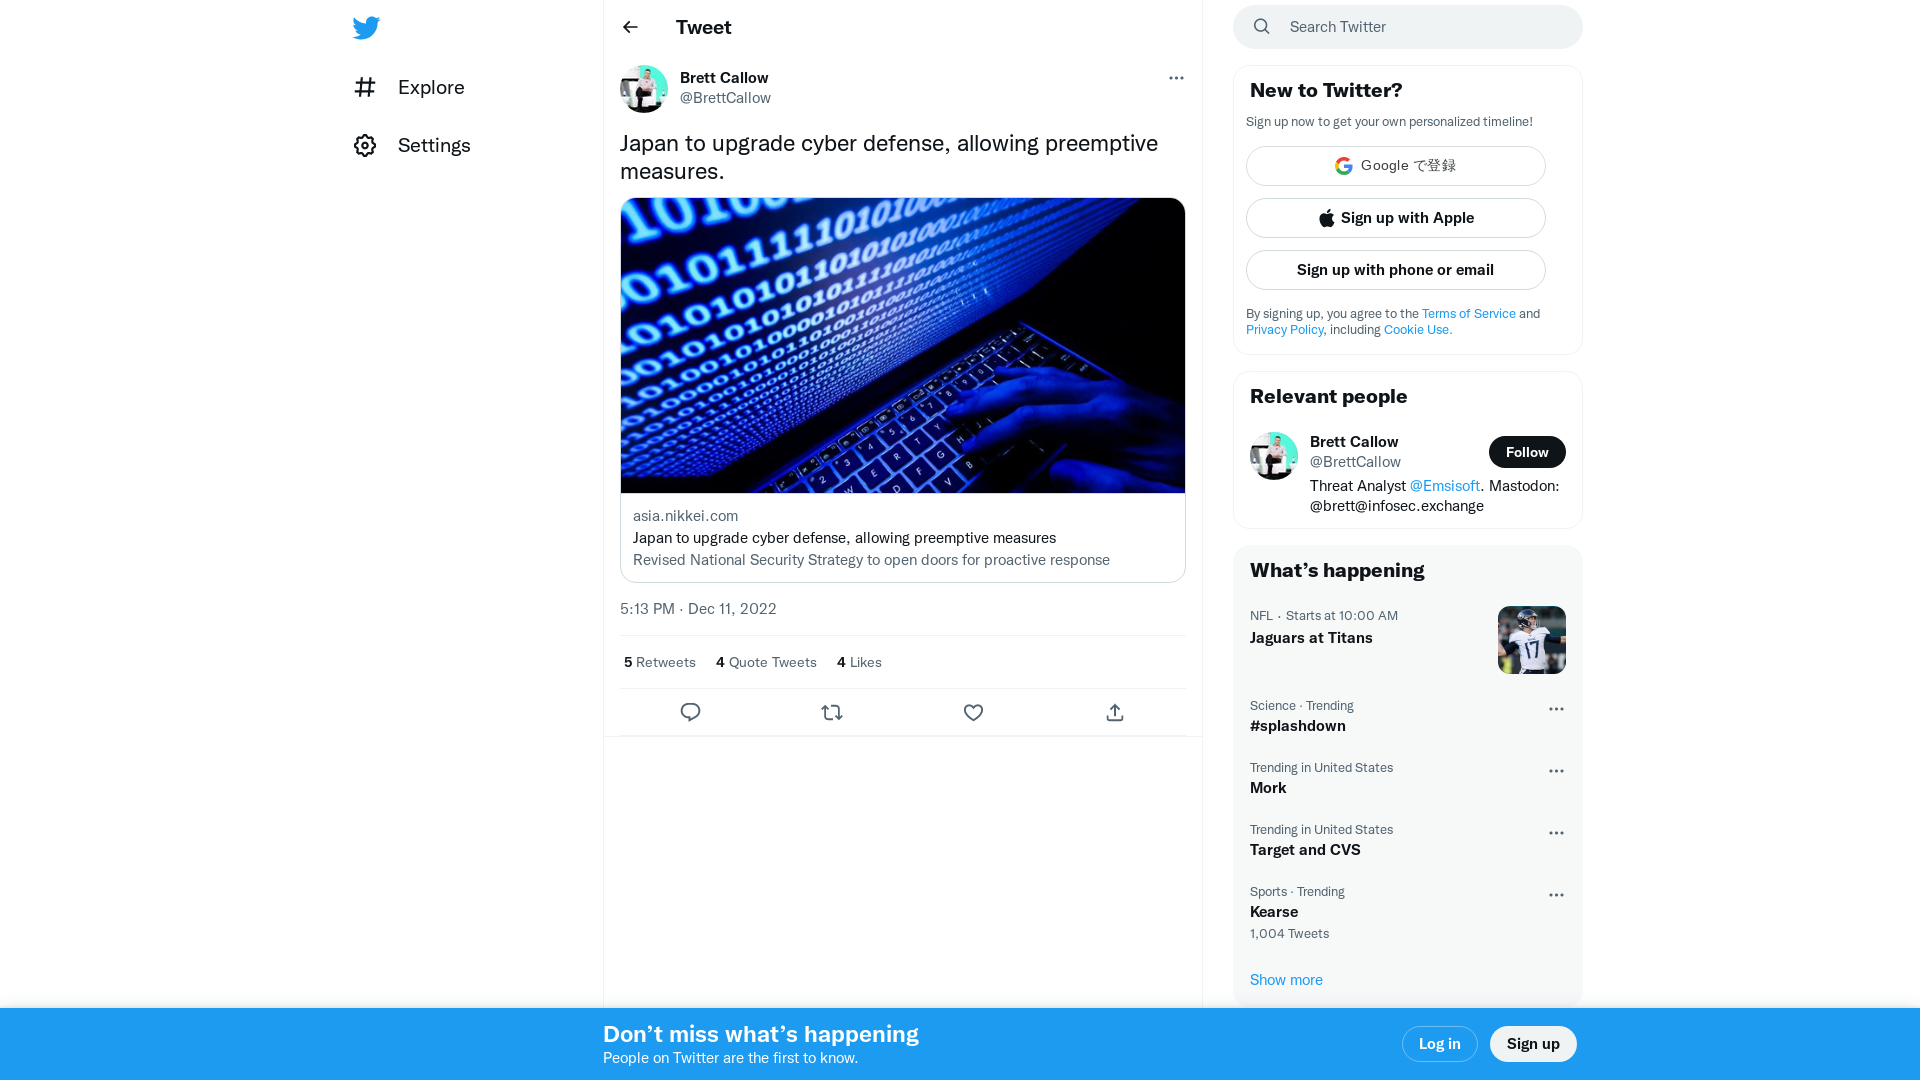Image resolution: width=1920 pixels, height=1080 pixels.
Task: Open the Terms of Service link
Action: coord(1468,314)
